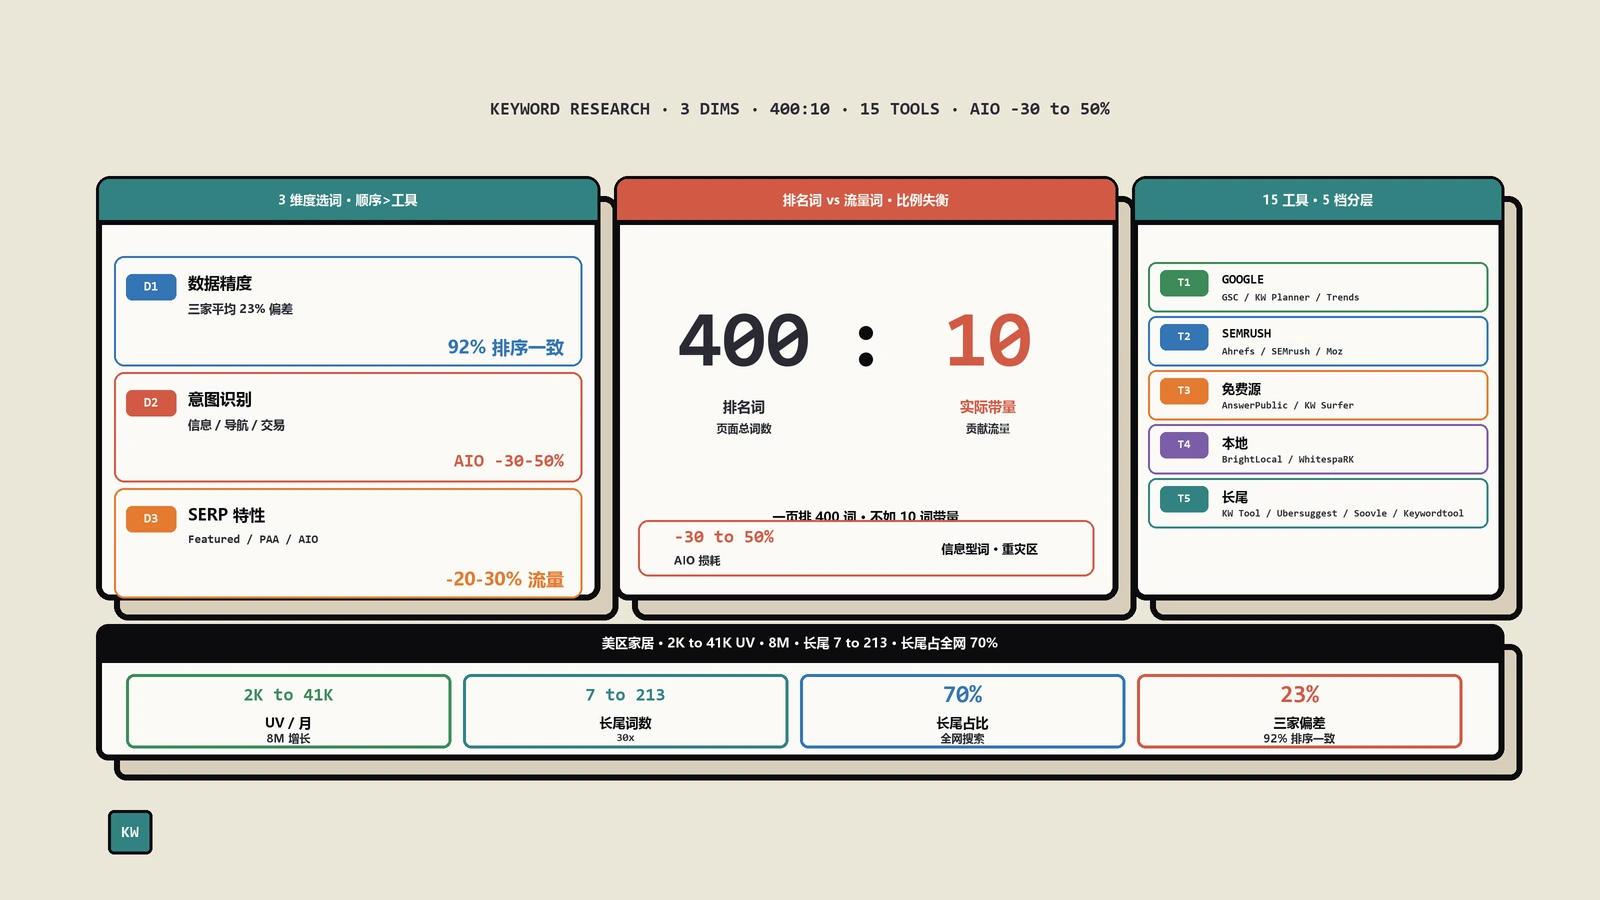Click the AnswerPublic / KW Surfer text
The width and height of the screenshot is (1600, 900).
(x=1287, y=406)
